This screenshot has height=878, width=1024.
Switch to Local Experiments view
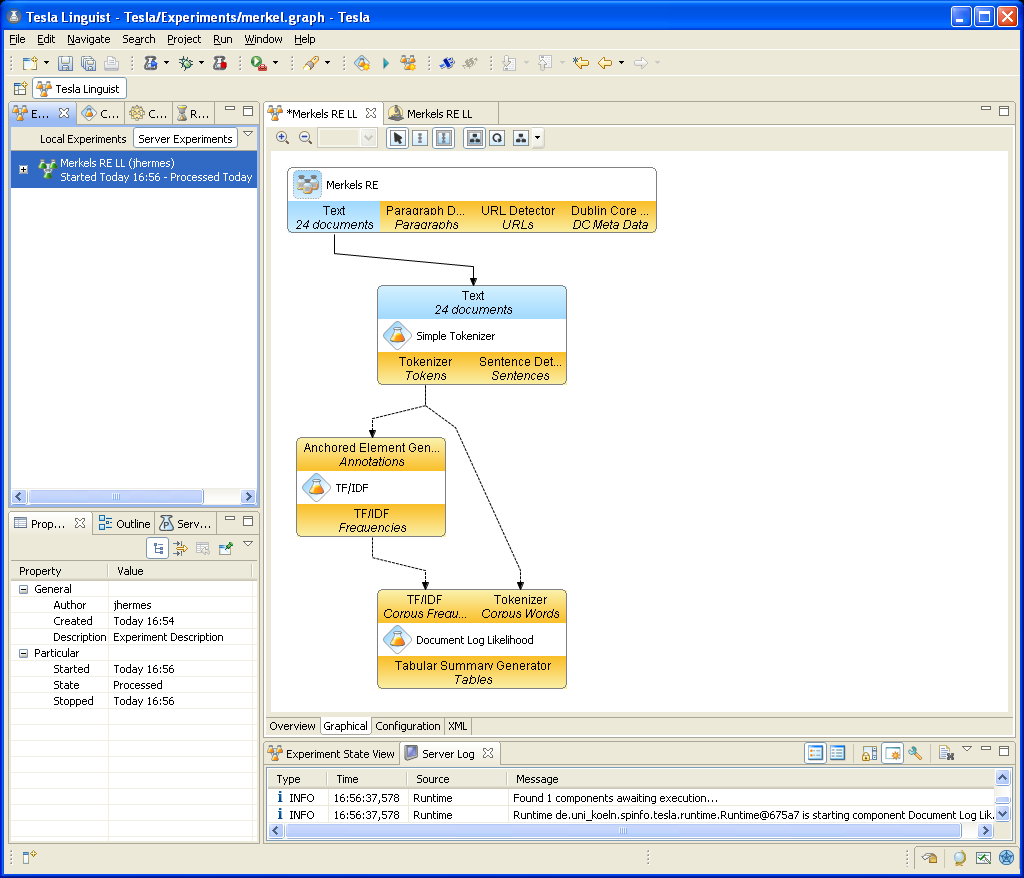click(83, 139)
